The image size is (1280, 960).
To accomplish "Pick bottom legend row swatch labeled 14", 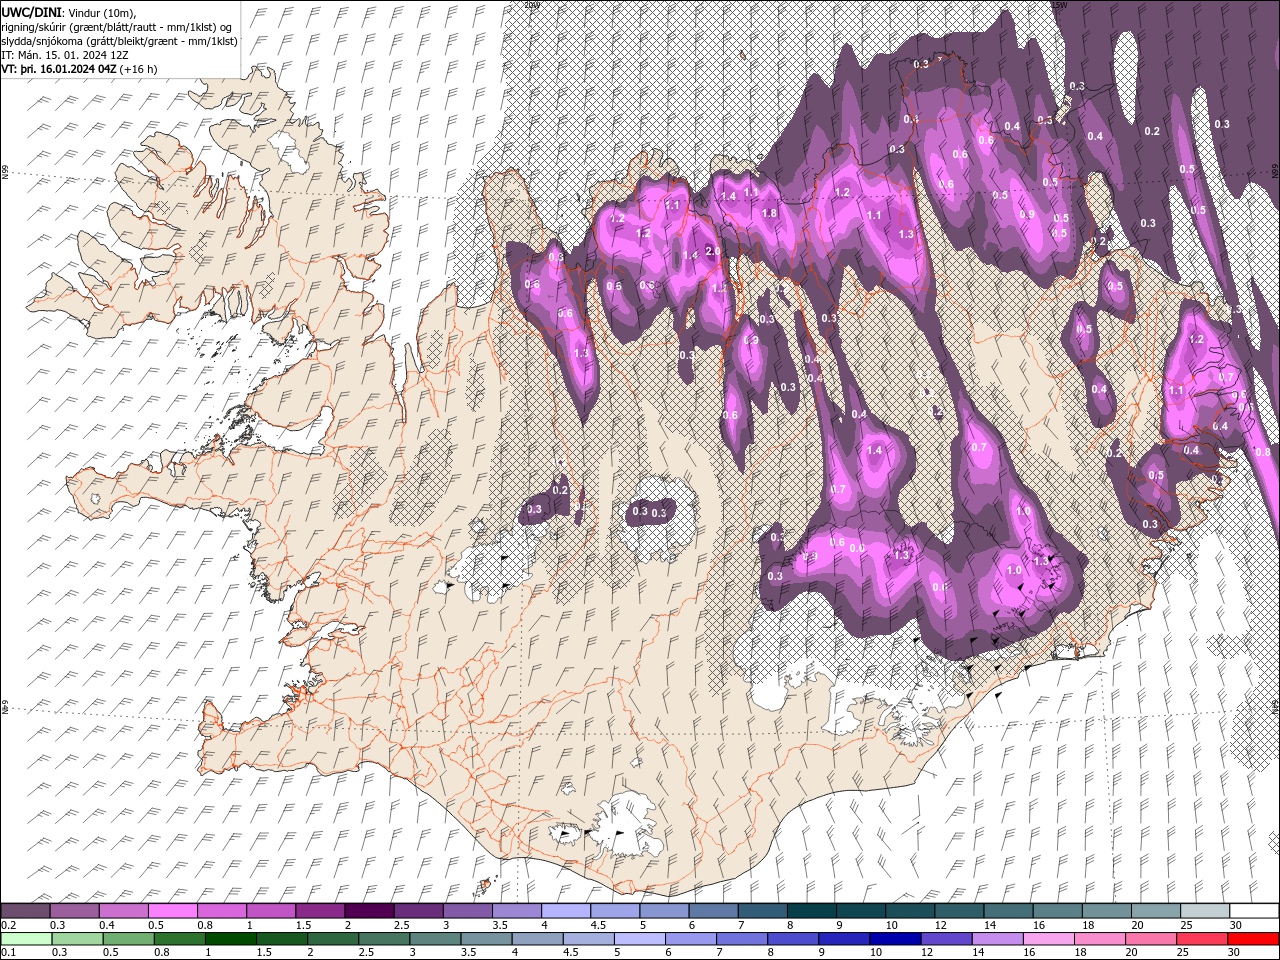I will click(996, 939).
